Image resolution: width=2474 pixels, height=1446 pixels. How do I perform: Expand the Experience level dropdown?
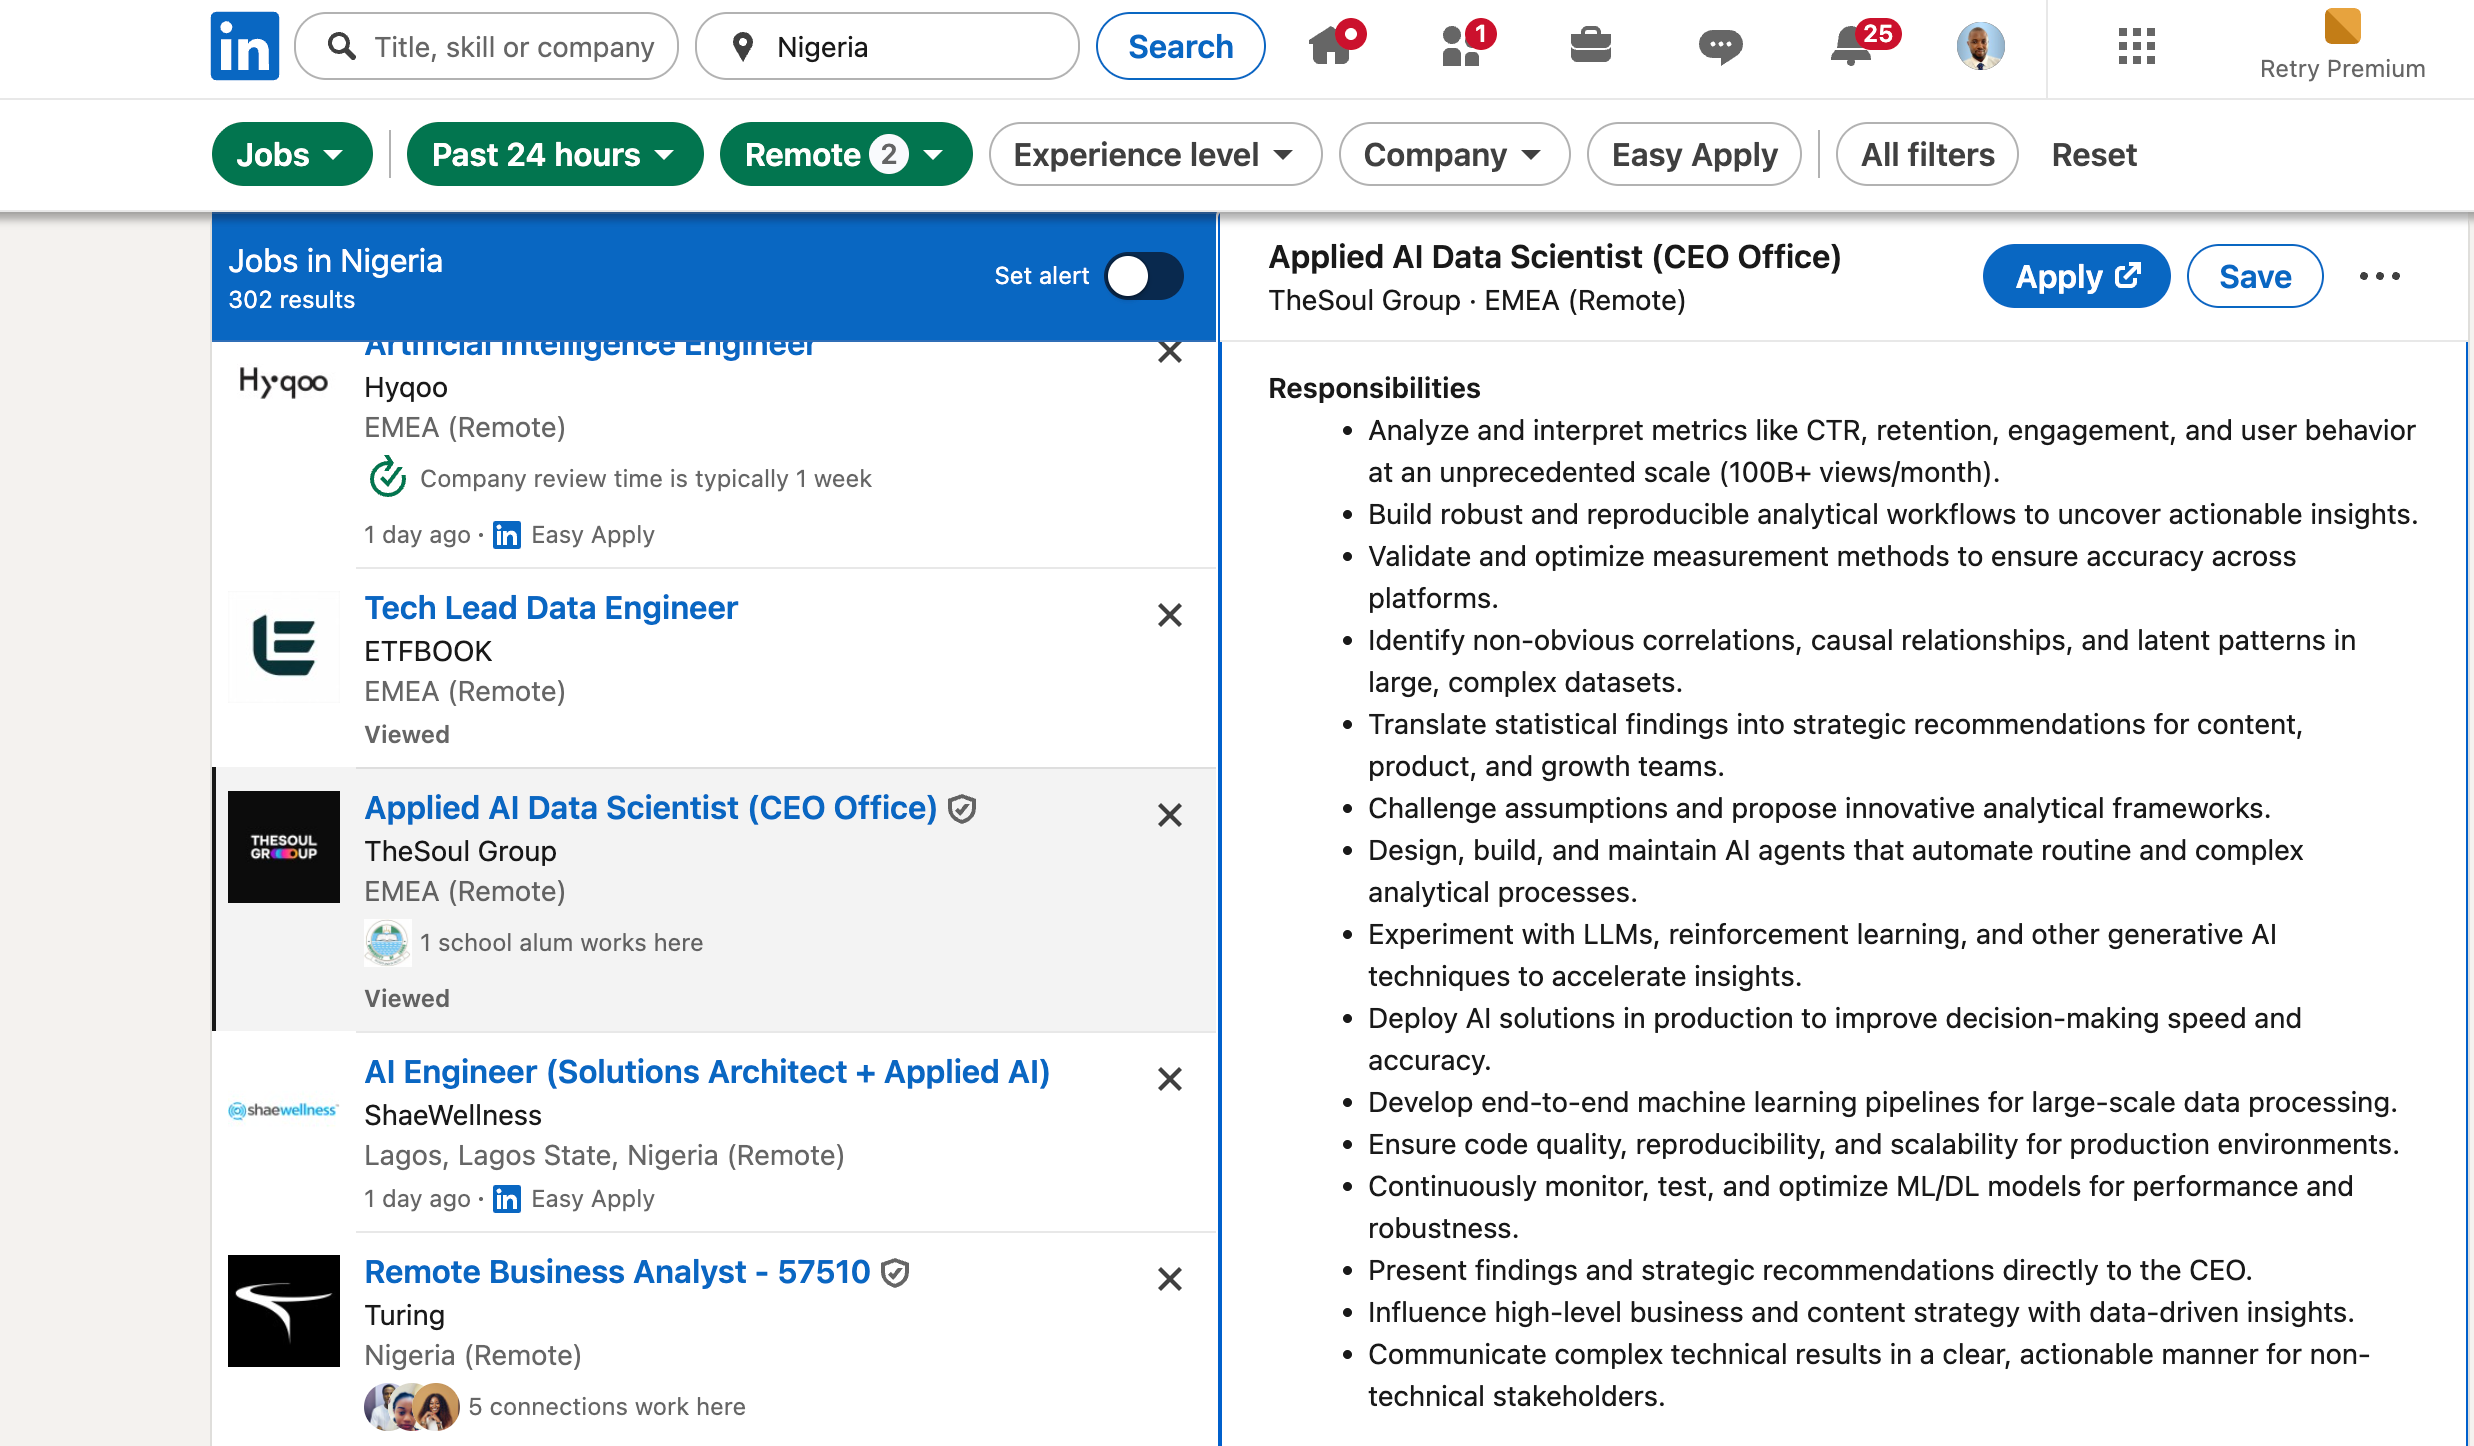coord(1154,155)
